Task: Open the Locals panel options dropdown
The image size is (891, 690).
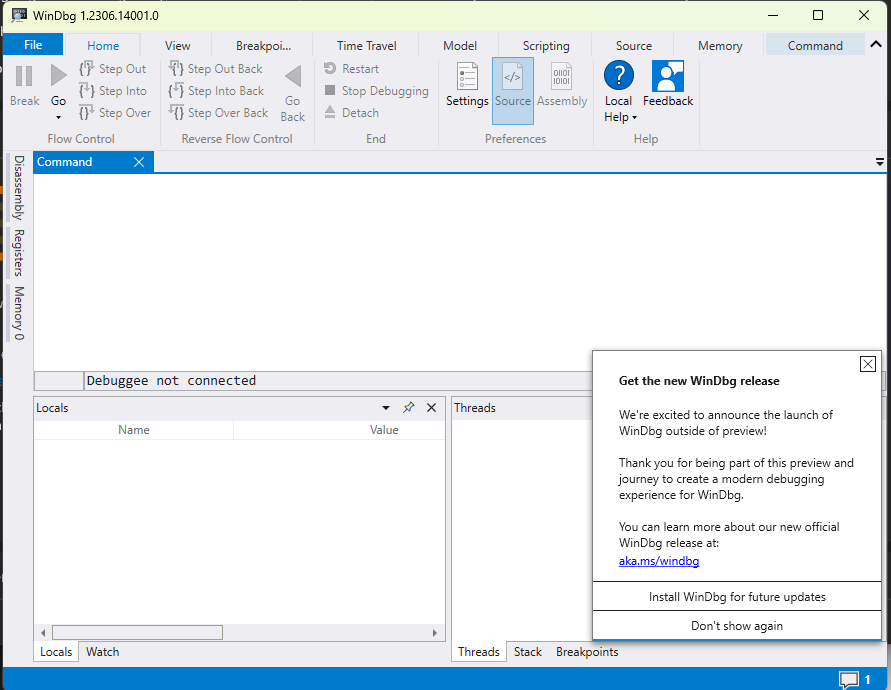Action: [x=386, y=408]
